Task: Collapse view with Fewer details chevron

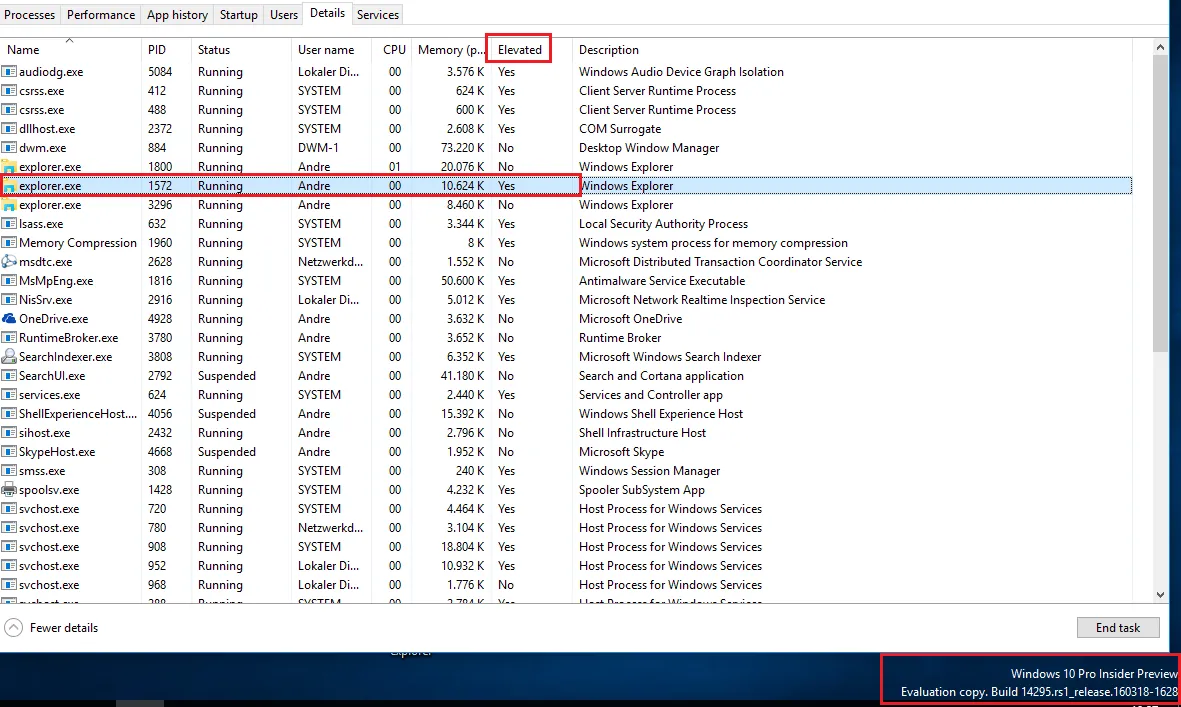Action: (x=14, y=627)
